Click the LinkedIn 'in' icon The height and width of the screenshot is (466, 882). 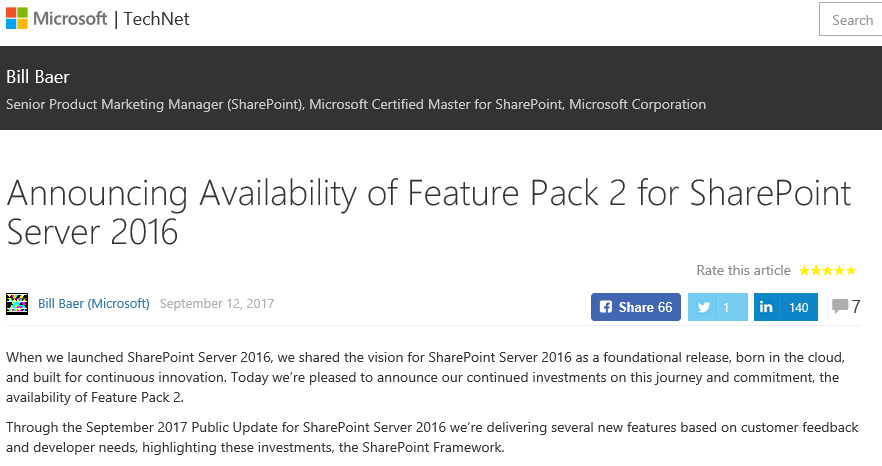[x=766, y=307]
